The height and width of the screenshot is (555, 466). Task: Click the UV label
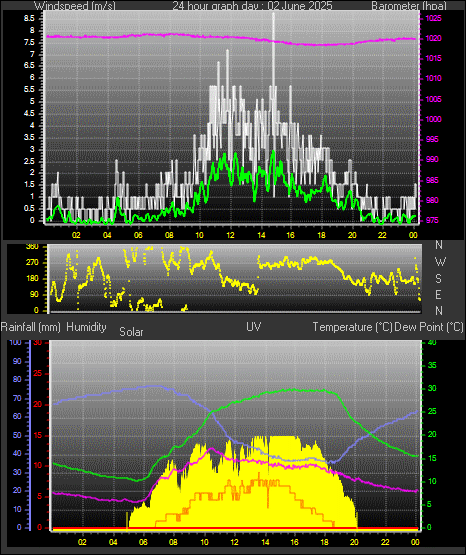[254, 327]
